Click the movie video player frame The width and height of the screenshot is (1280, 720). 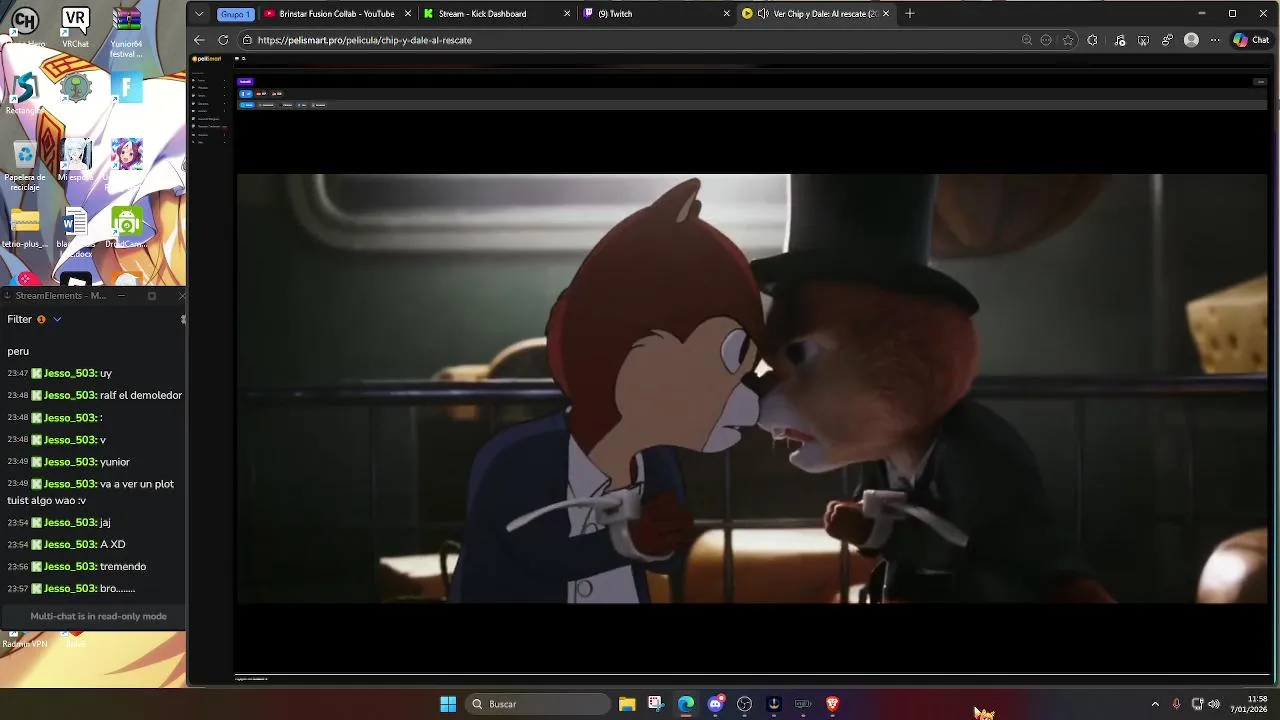click(752, 389)
